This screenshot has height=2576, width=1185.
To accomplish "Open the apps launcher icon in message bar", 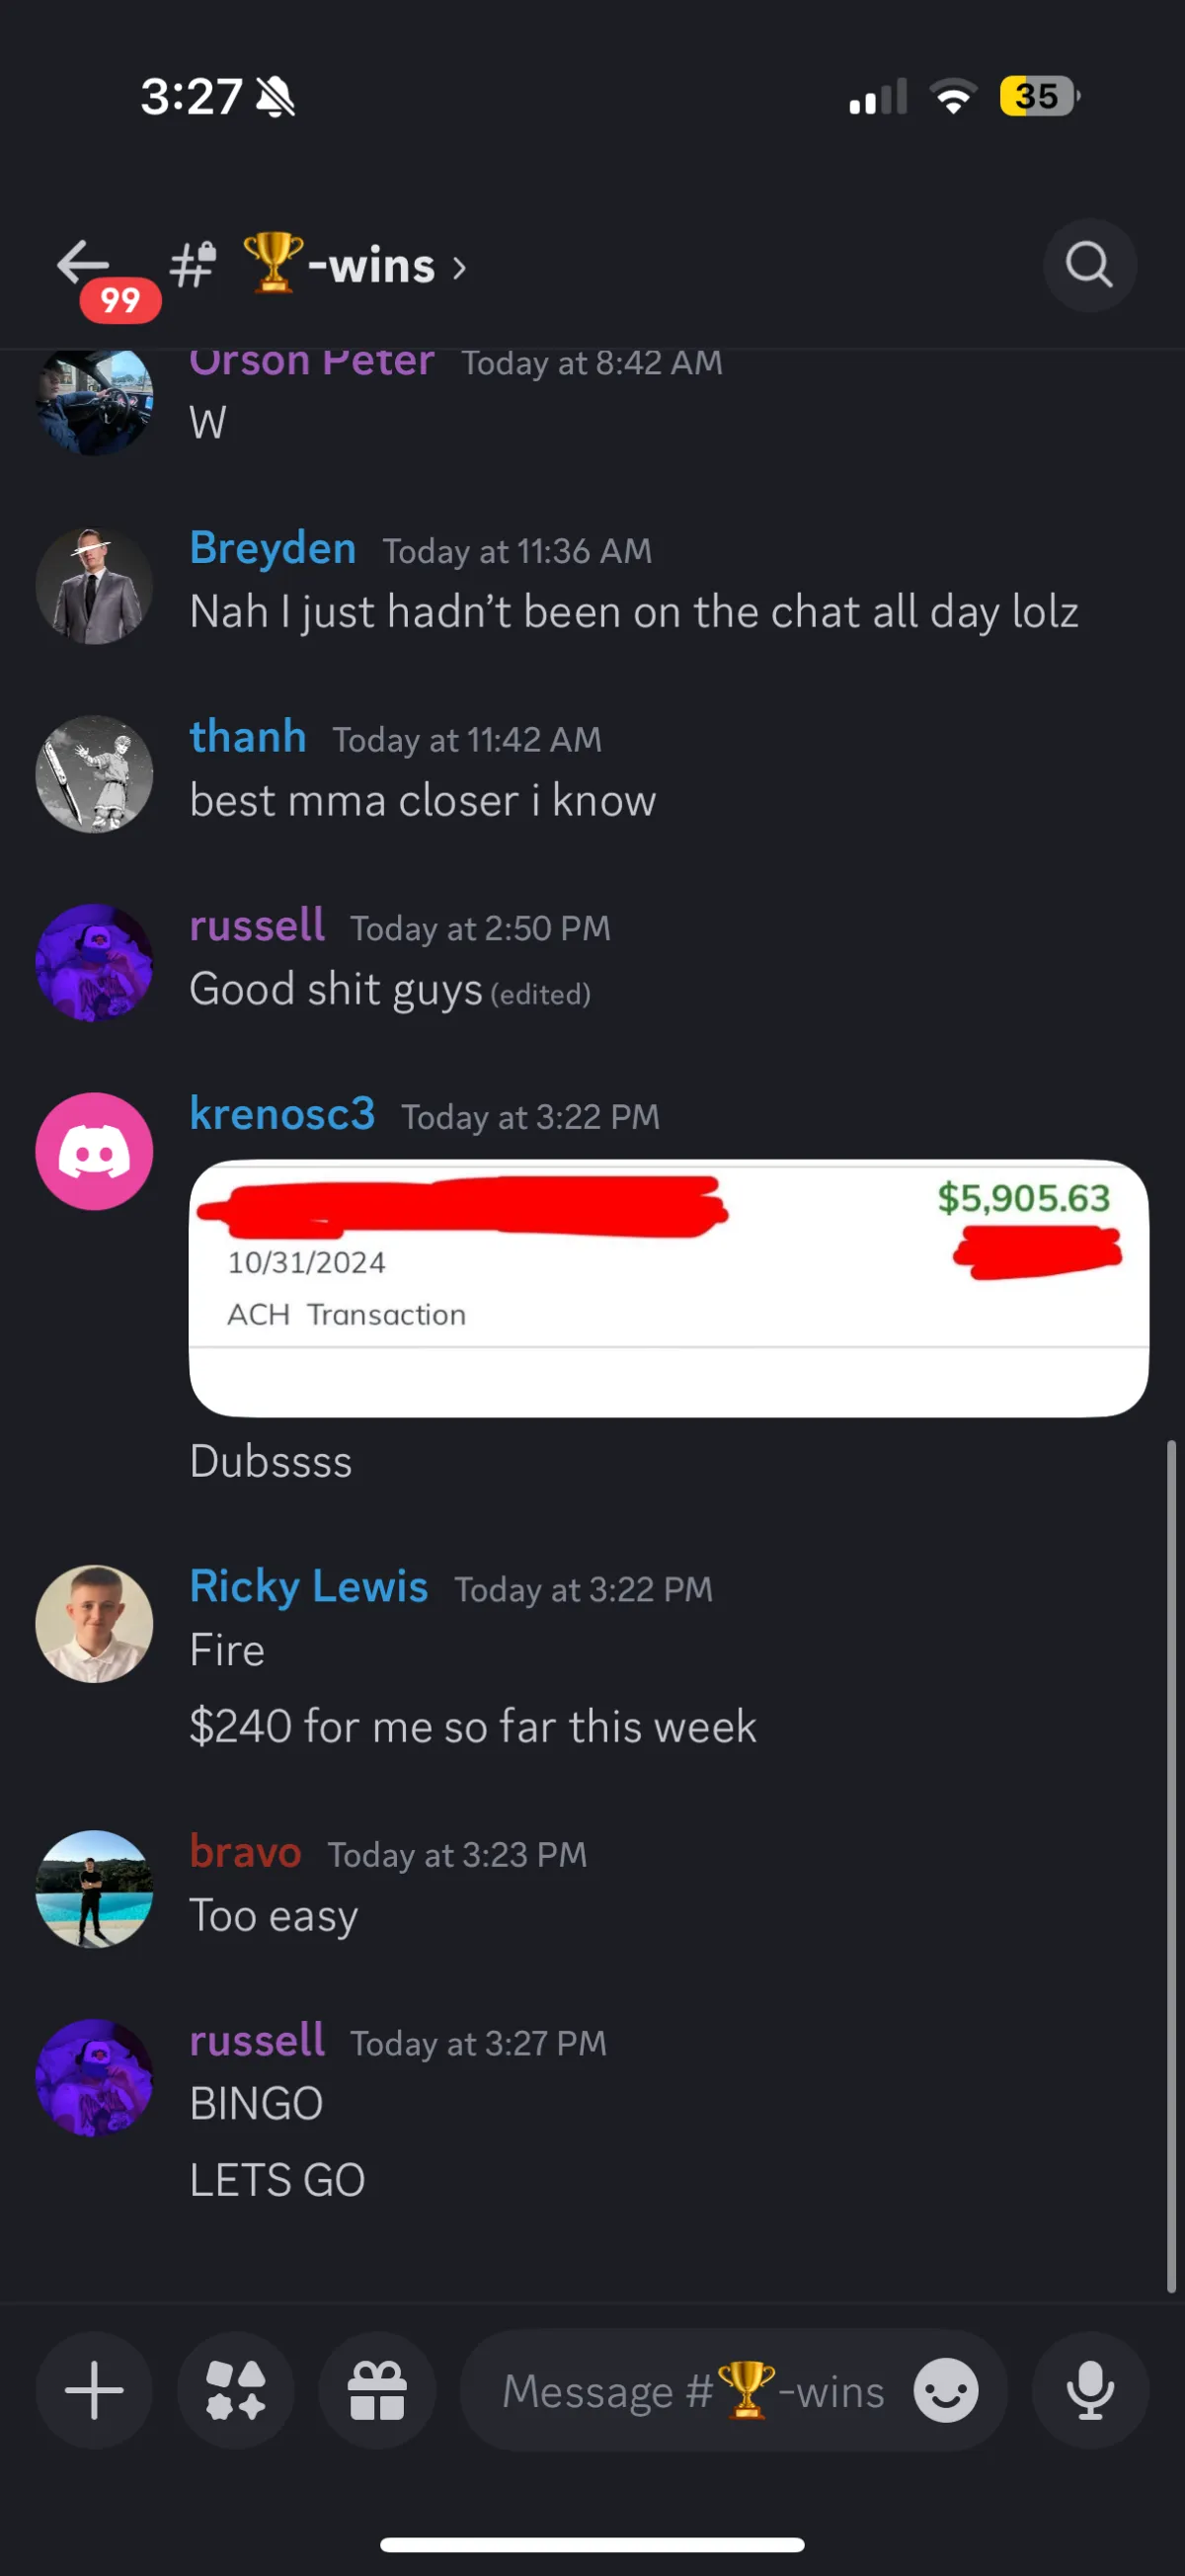I will click(x=236, y=2391).
